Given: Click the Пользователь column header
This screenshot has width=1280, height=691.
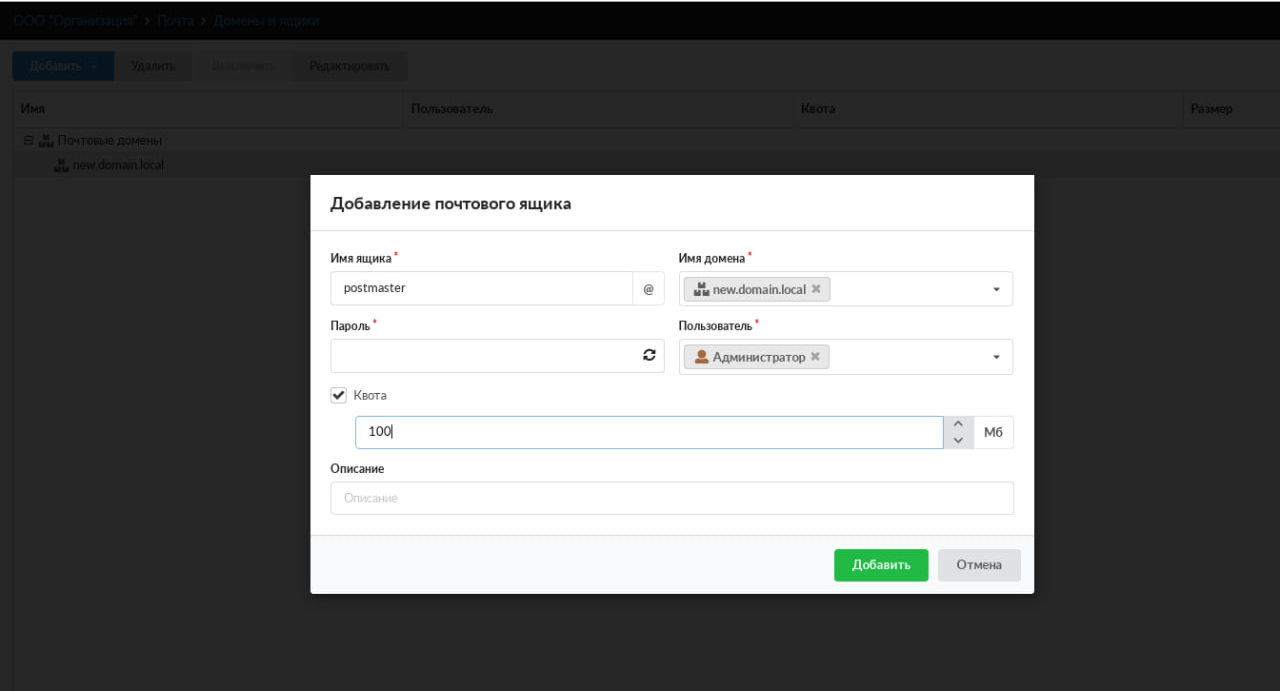Looking at the screenshot, I should click(x=599, y=109).
